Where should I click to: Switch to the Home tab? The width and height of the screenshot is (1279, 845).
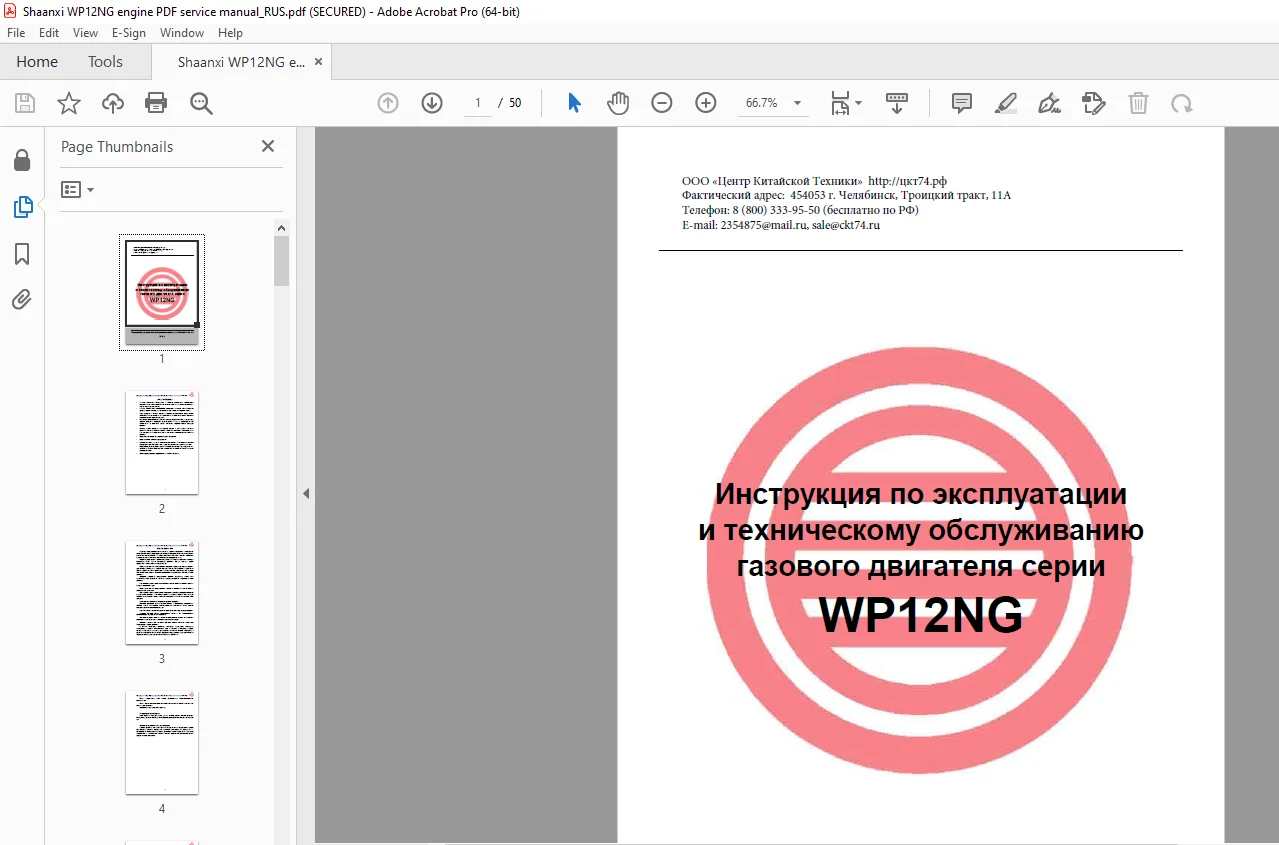click(37, 61)
